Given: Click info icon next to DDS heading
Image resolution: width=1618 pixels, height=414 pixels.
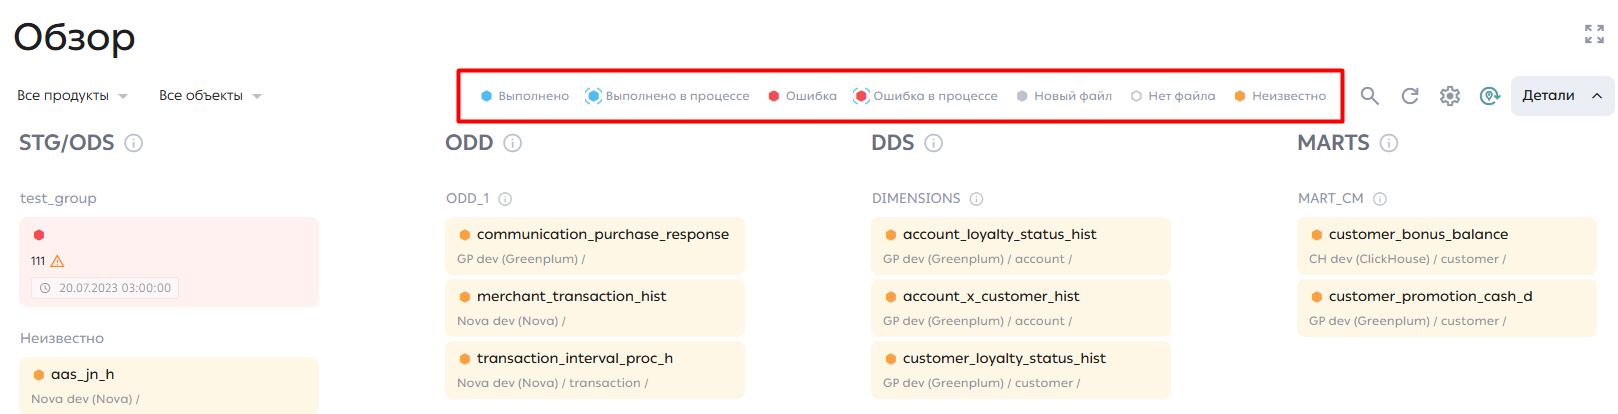Looking at the screenshot, I should point(934,143).
